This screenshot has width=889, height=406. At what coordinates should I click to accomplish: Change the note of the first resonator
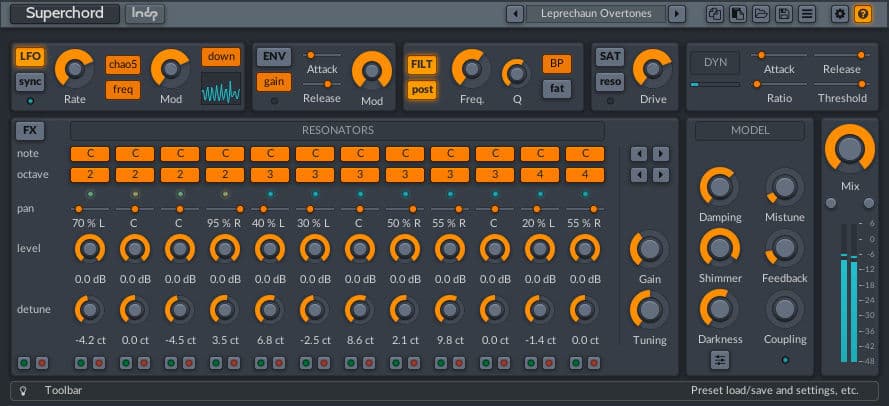tap(90, 154)
